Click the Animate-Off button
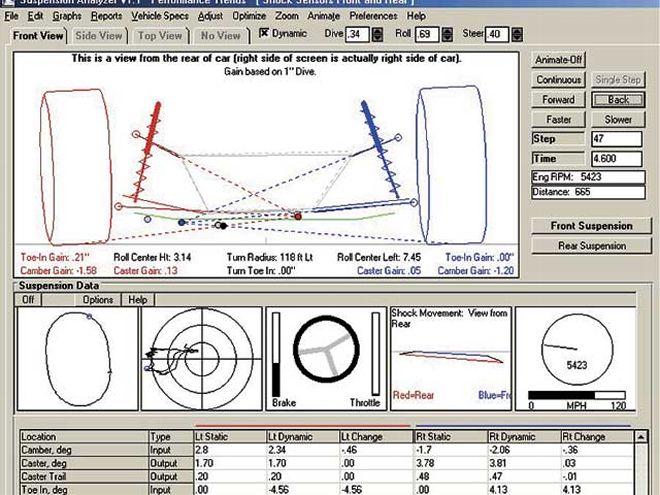660x495 pixels. click(558, 60)
